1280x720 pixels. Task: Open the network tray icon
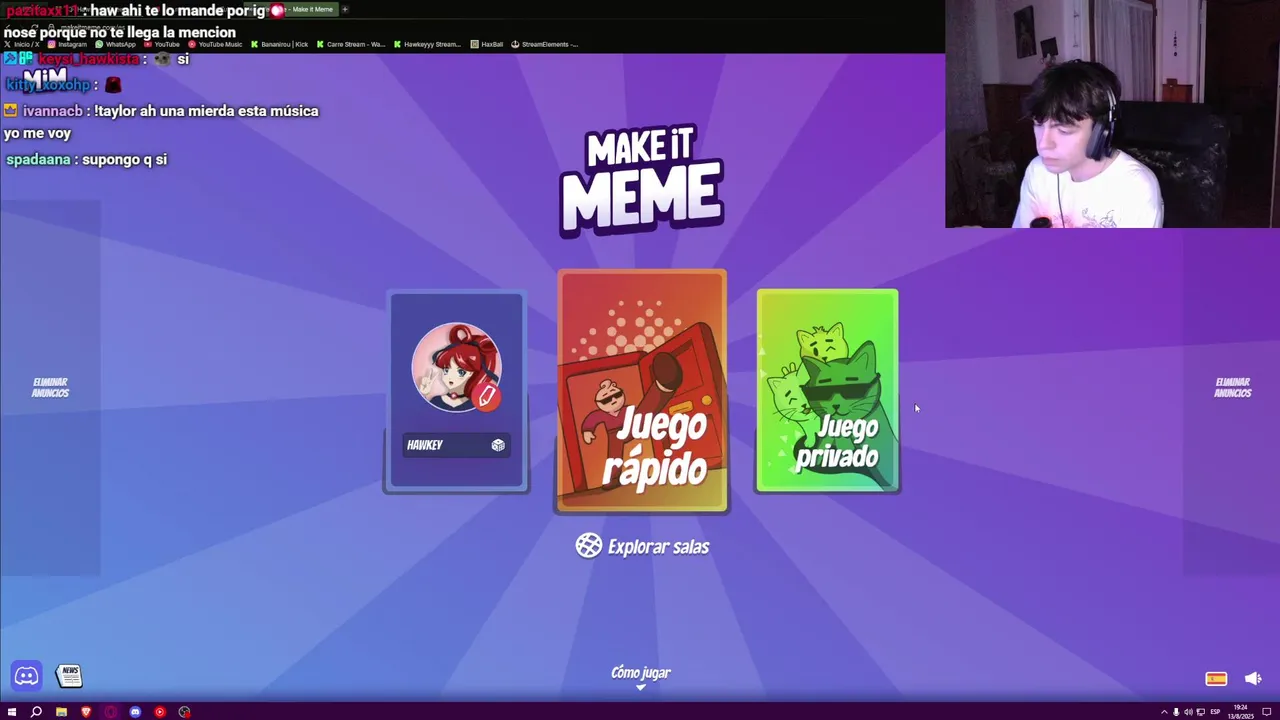(x=1201, y=712)
